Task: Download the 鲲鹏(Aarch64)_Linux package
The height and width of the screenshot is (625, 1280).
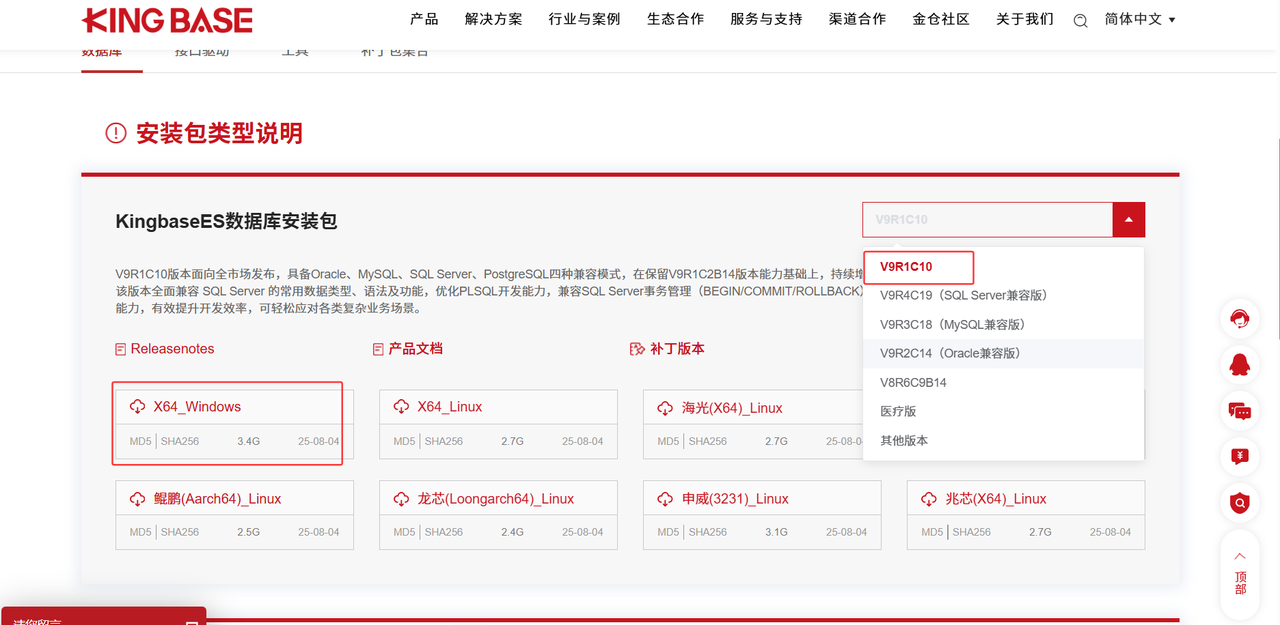Action: (x=217, y=499)
